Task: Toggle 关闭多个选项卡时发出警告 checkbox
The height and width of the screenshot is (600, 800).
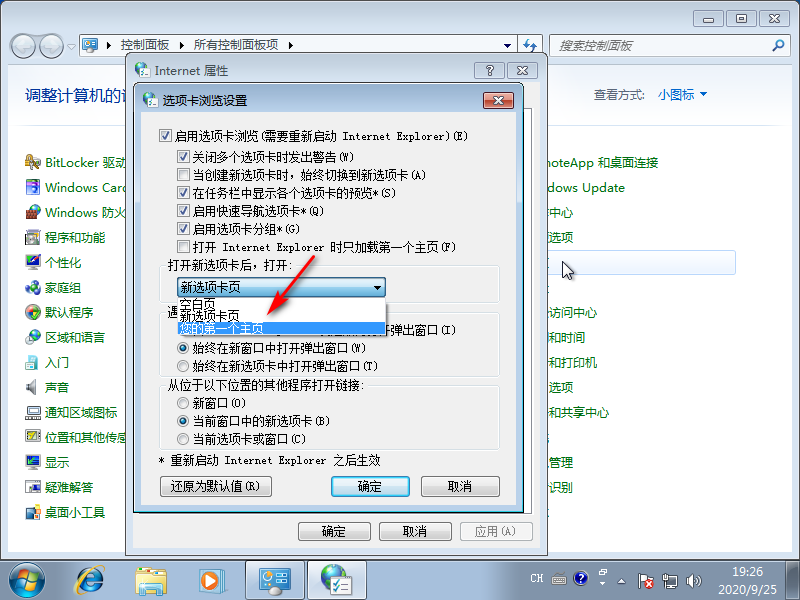Action: [183, 156]
